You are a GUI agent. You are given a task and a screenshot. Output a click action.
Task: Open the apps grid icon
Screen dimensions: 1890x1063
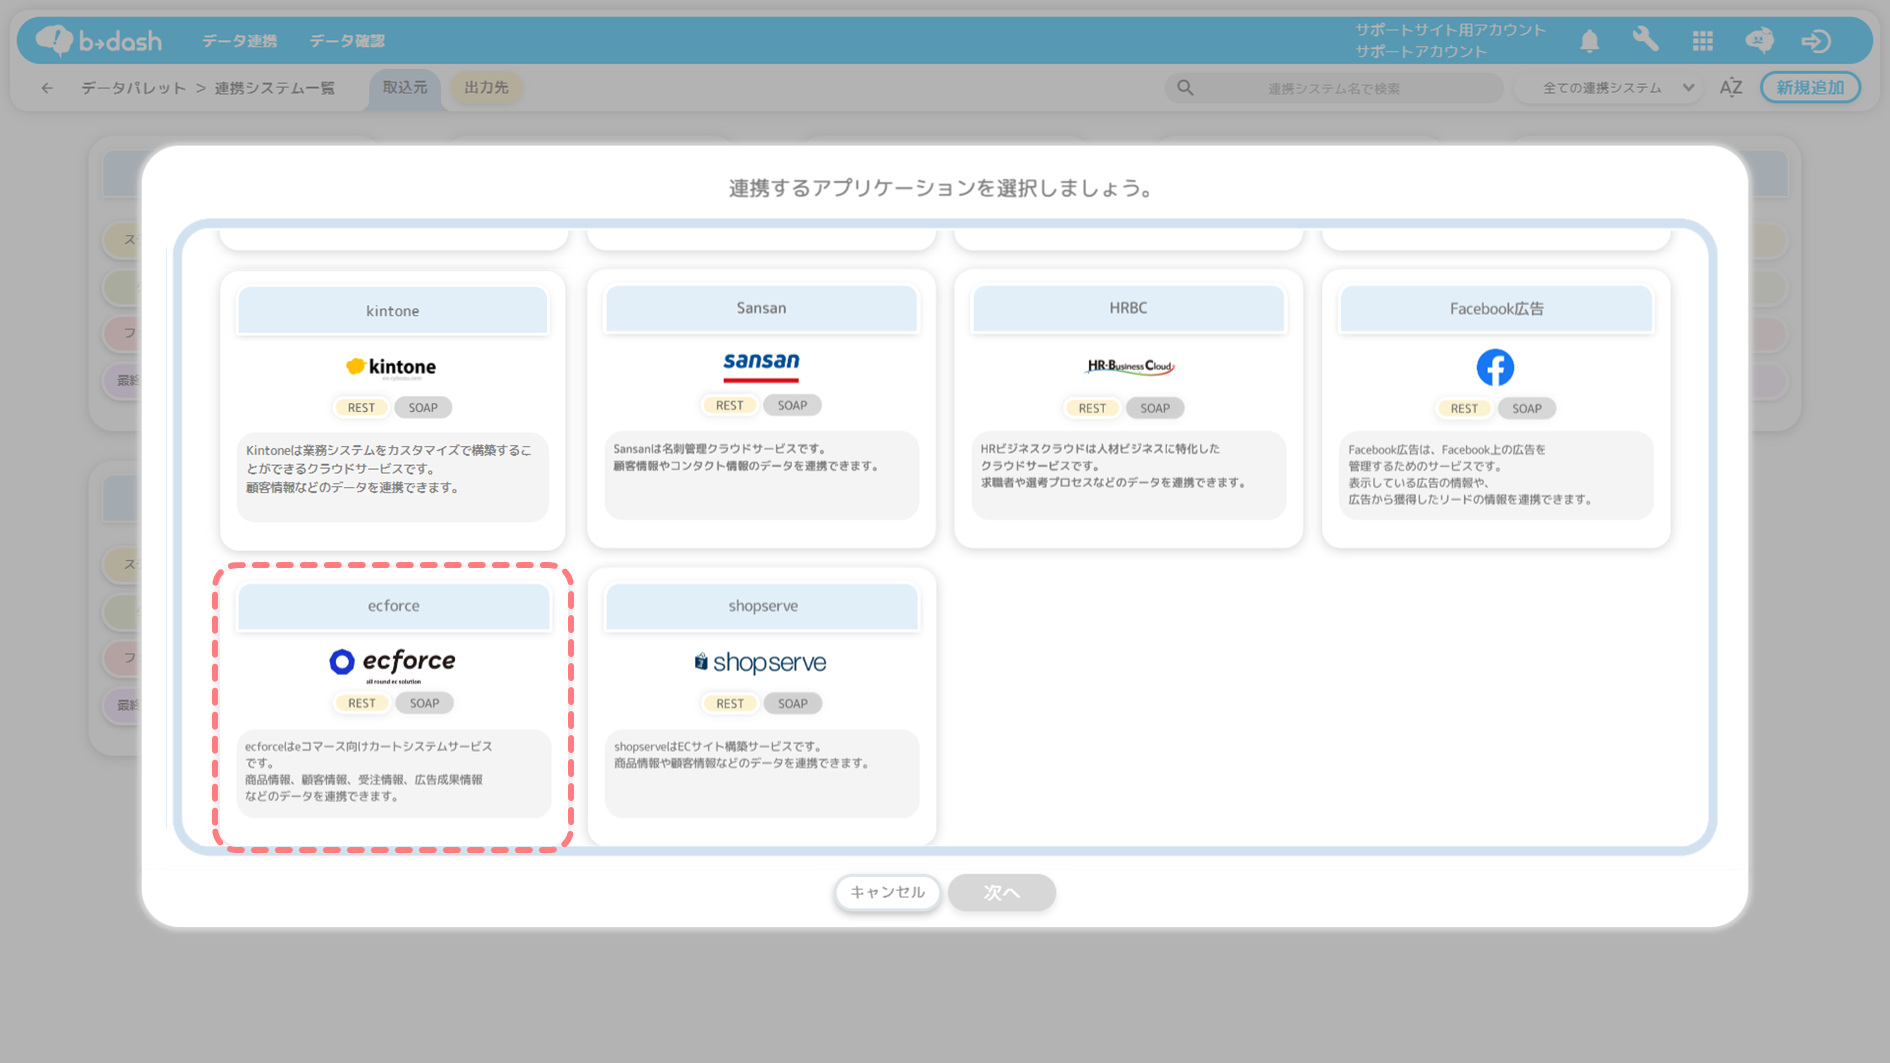[1702, 41]
